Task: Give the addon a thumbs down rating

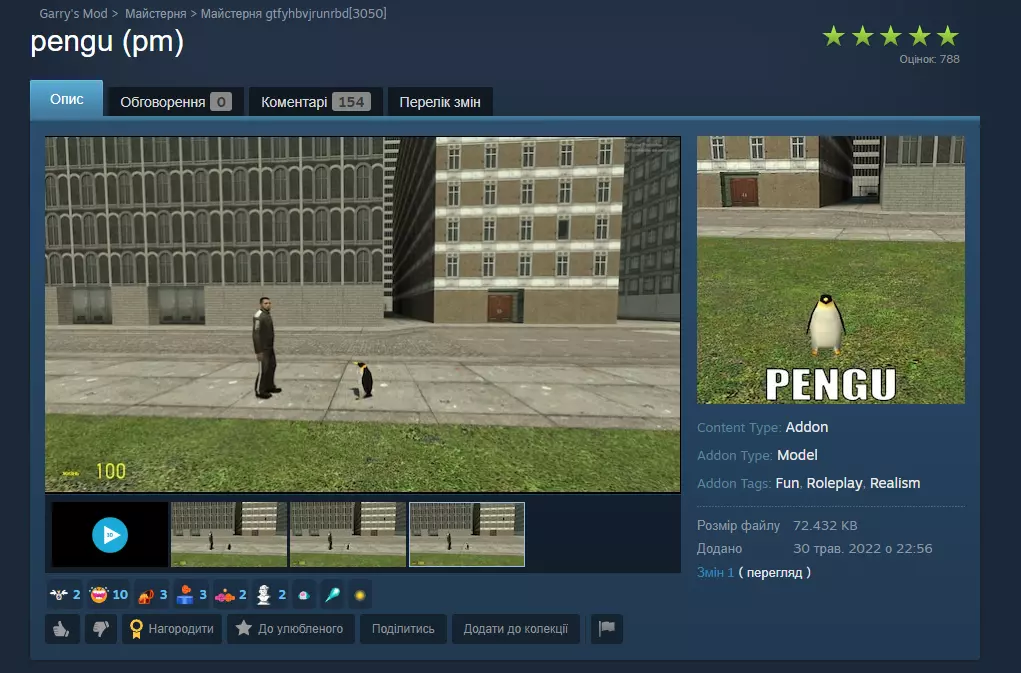Action: point(101,629)
